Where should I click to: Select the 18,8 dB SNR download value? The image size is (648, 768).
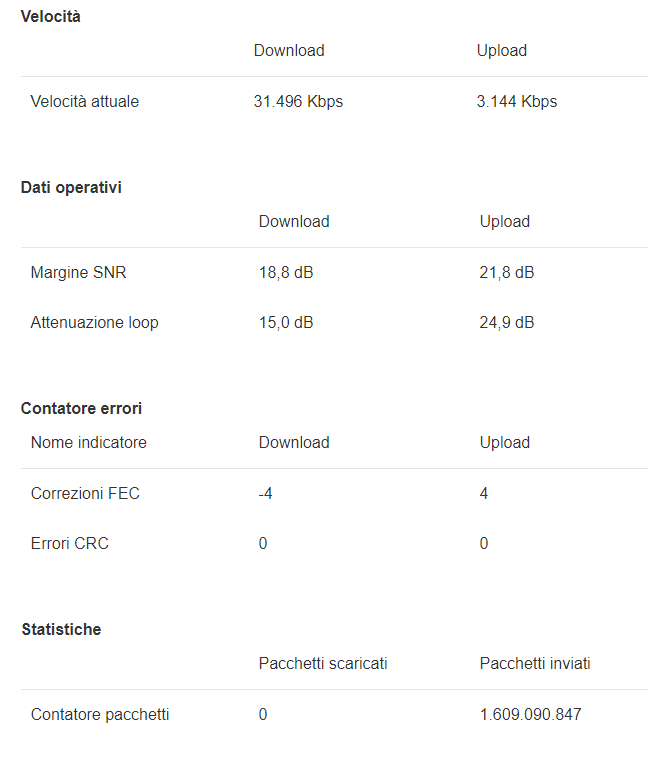pyautogui.click(x=286, y=273)
